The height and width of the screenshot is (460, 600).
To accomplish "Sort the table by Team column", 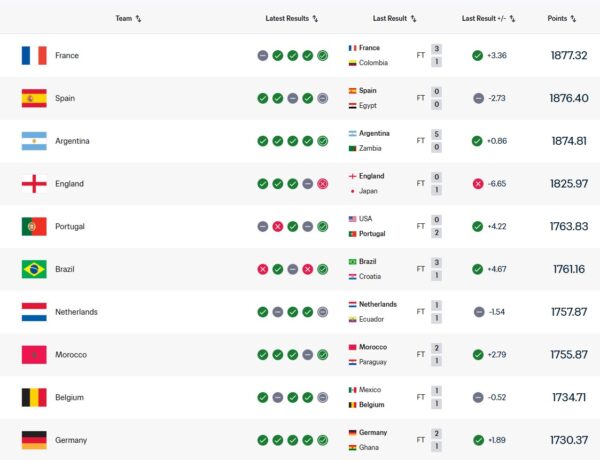I will click(x=128, y=18).
